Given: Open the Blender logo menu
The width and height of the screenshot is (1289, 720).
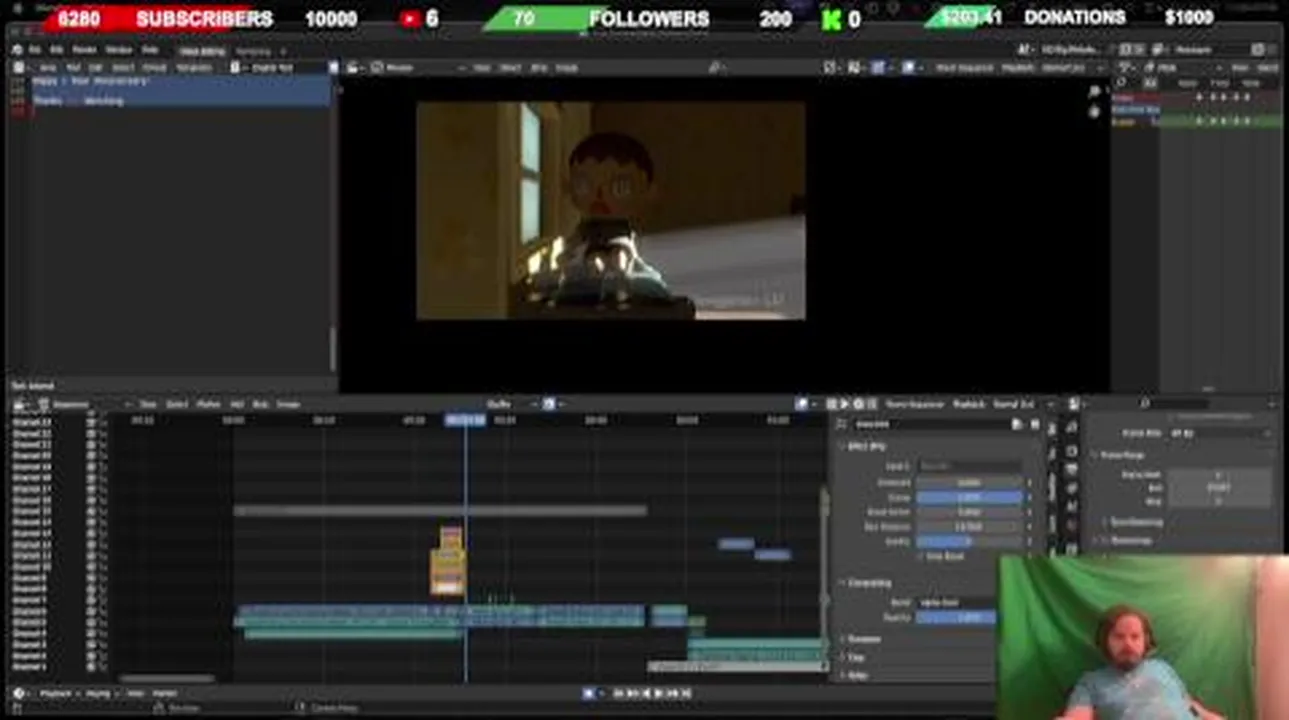Looking at the screenshot, I should click(17, 50).
